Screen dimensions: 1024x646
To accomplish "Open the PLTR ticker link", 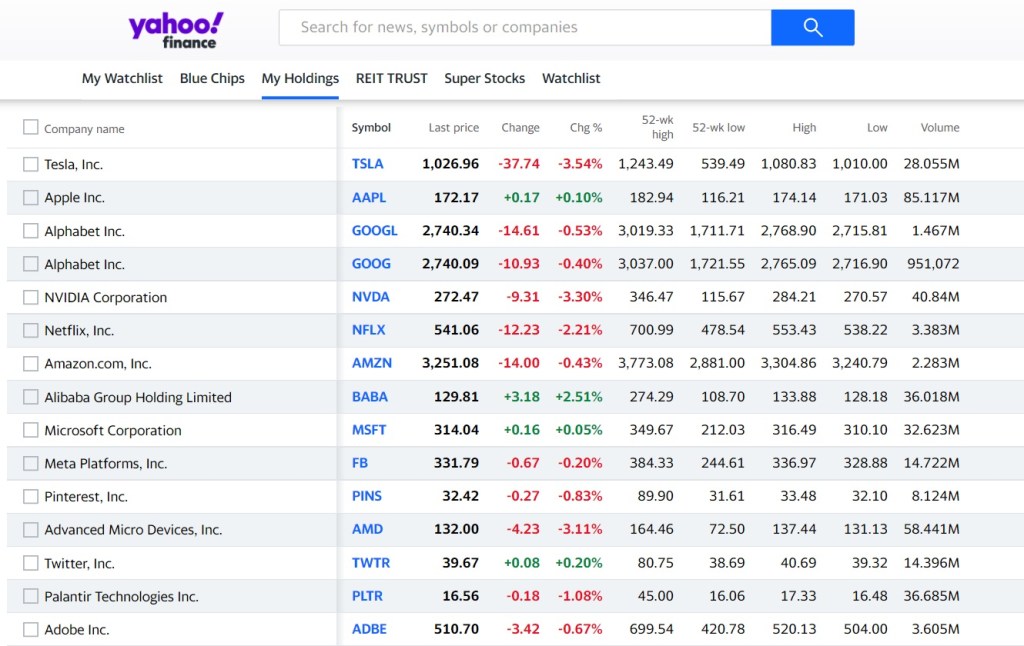I will click(x=368, y=596).
